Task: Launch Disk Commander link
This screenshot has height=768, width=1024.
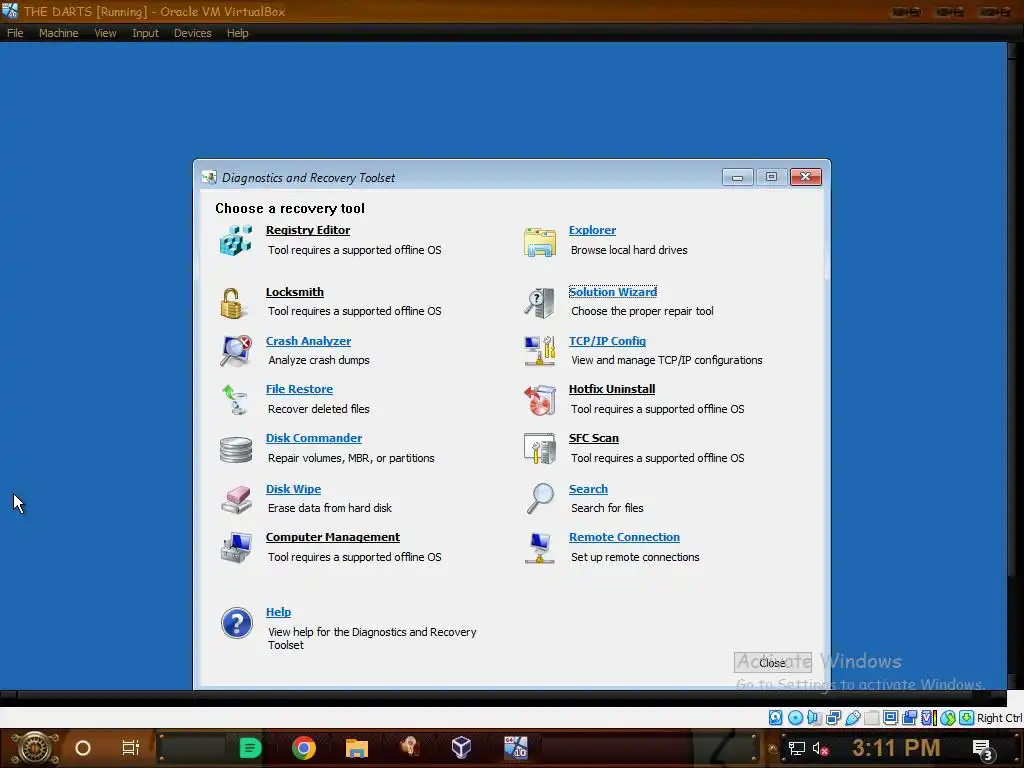Action: [313, 438]
